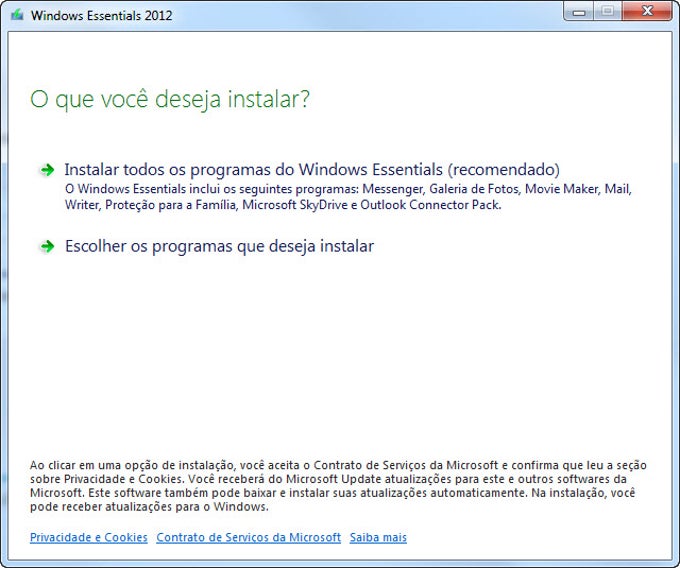
Task: Open the Privacidade e Cookies link
Action: click(x=88, y=537)
